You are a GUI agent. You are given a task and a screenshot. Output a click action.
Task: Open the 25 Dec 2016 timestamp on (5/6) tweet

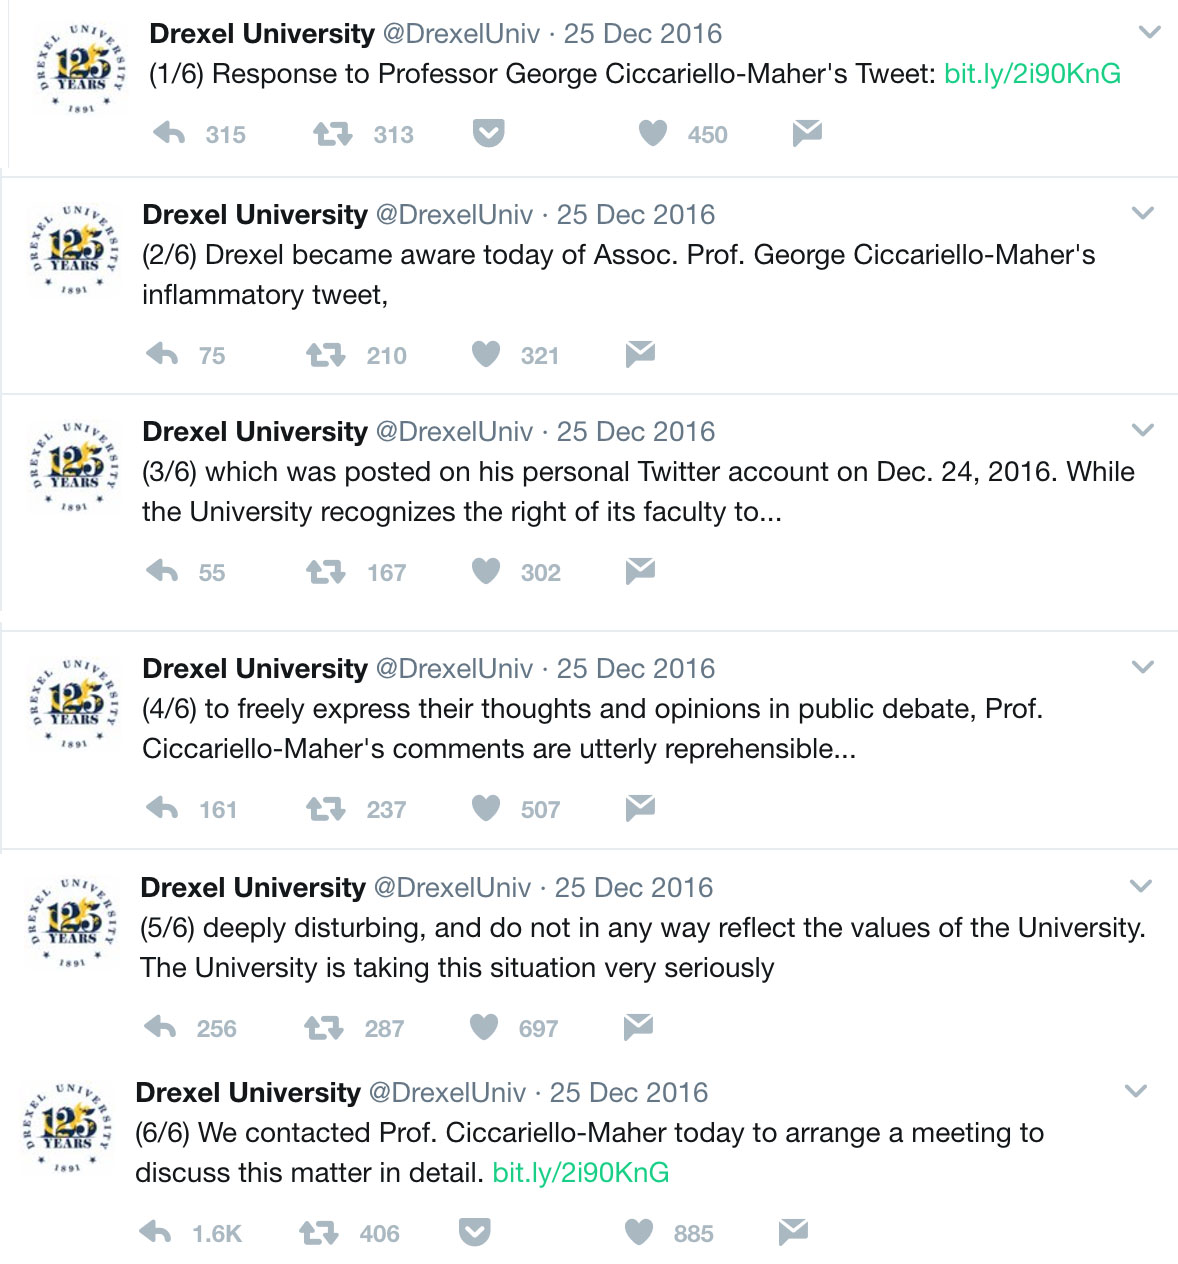(x=634, y=888)
